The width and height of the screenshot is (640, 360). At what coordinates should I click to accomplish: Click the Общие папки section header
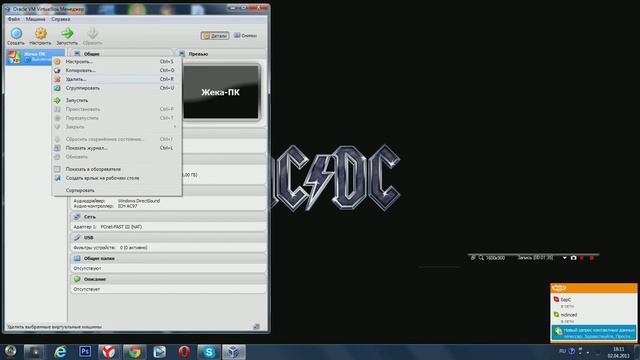168,258
